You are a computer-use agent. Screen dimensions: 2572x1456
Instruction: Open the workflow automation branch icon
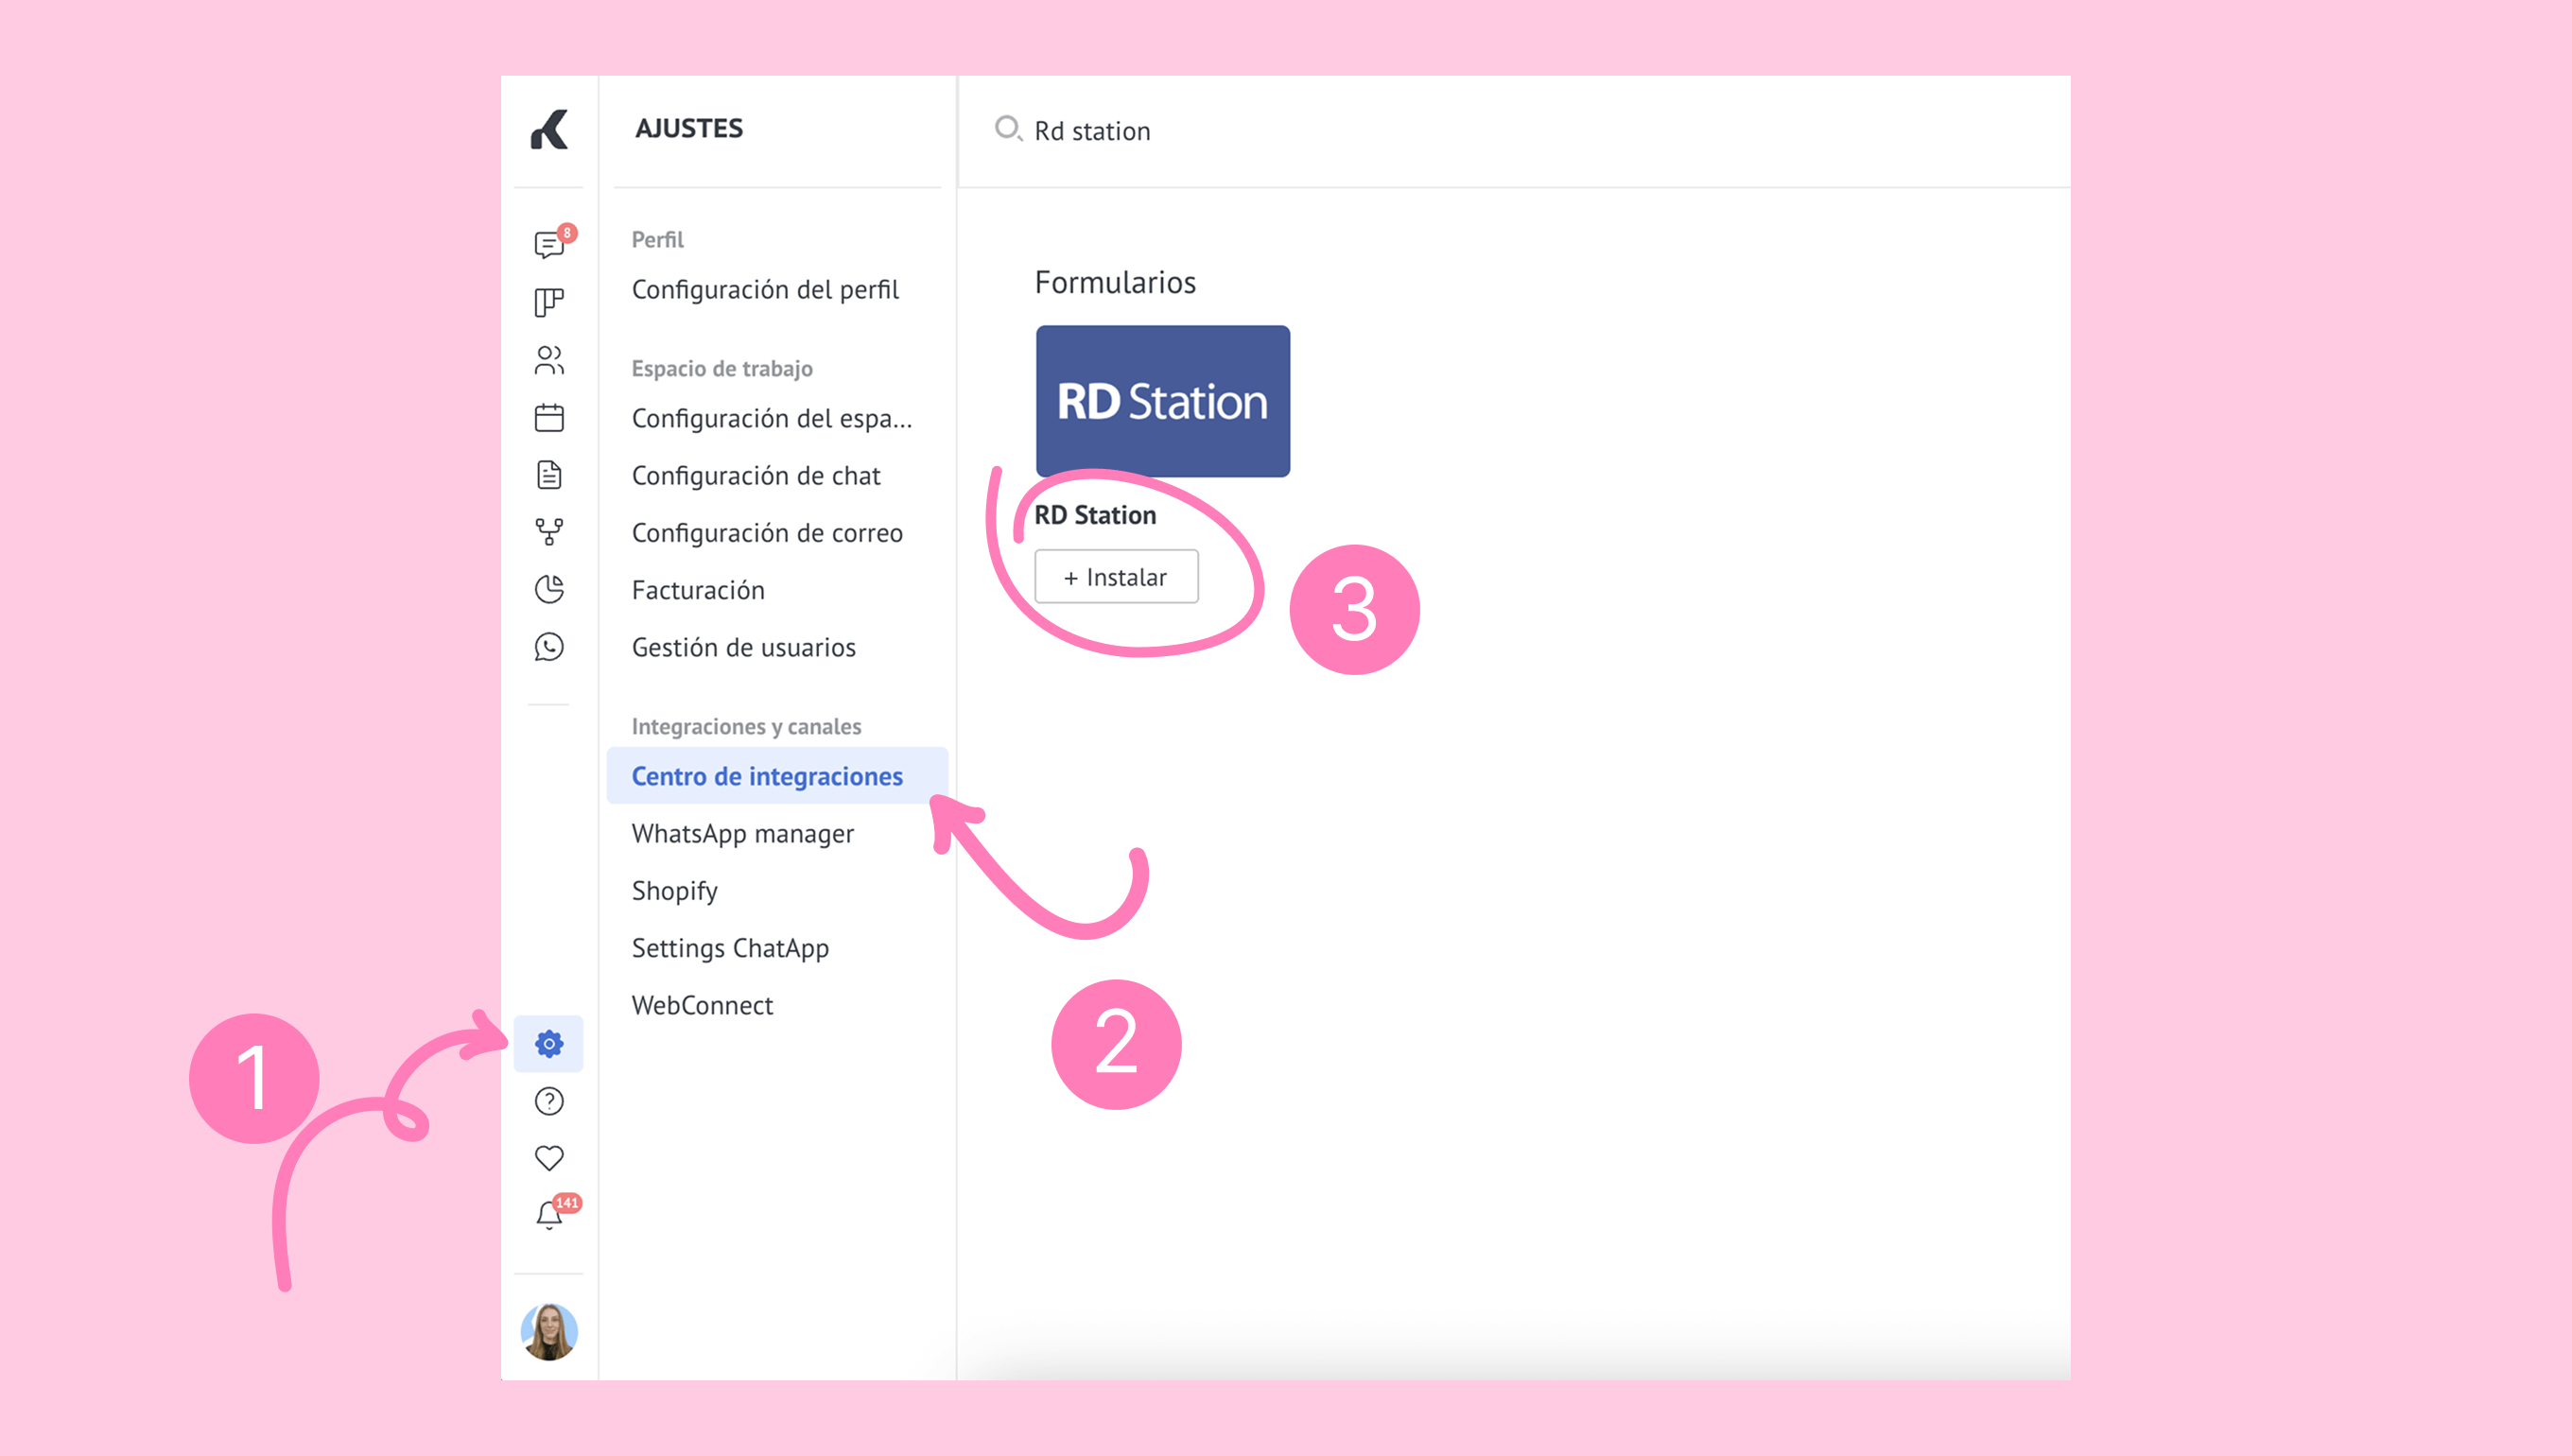point(549,532)
